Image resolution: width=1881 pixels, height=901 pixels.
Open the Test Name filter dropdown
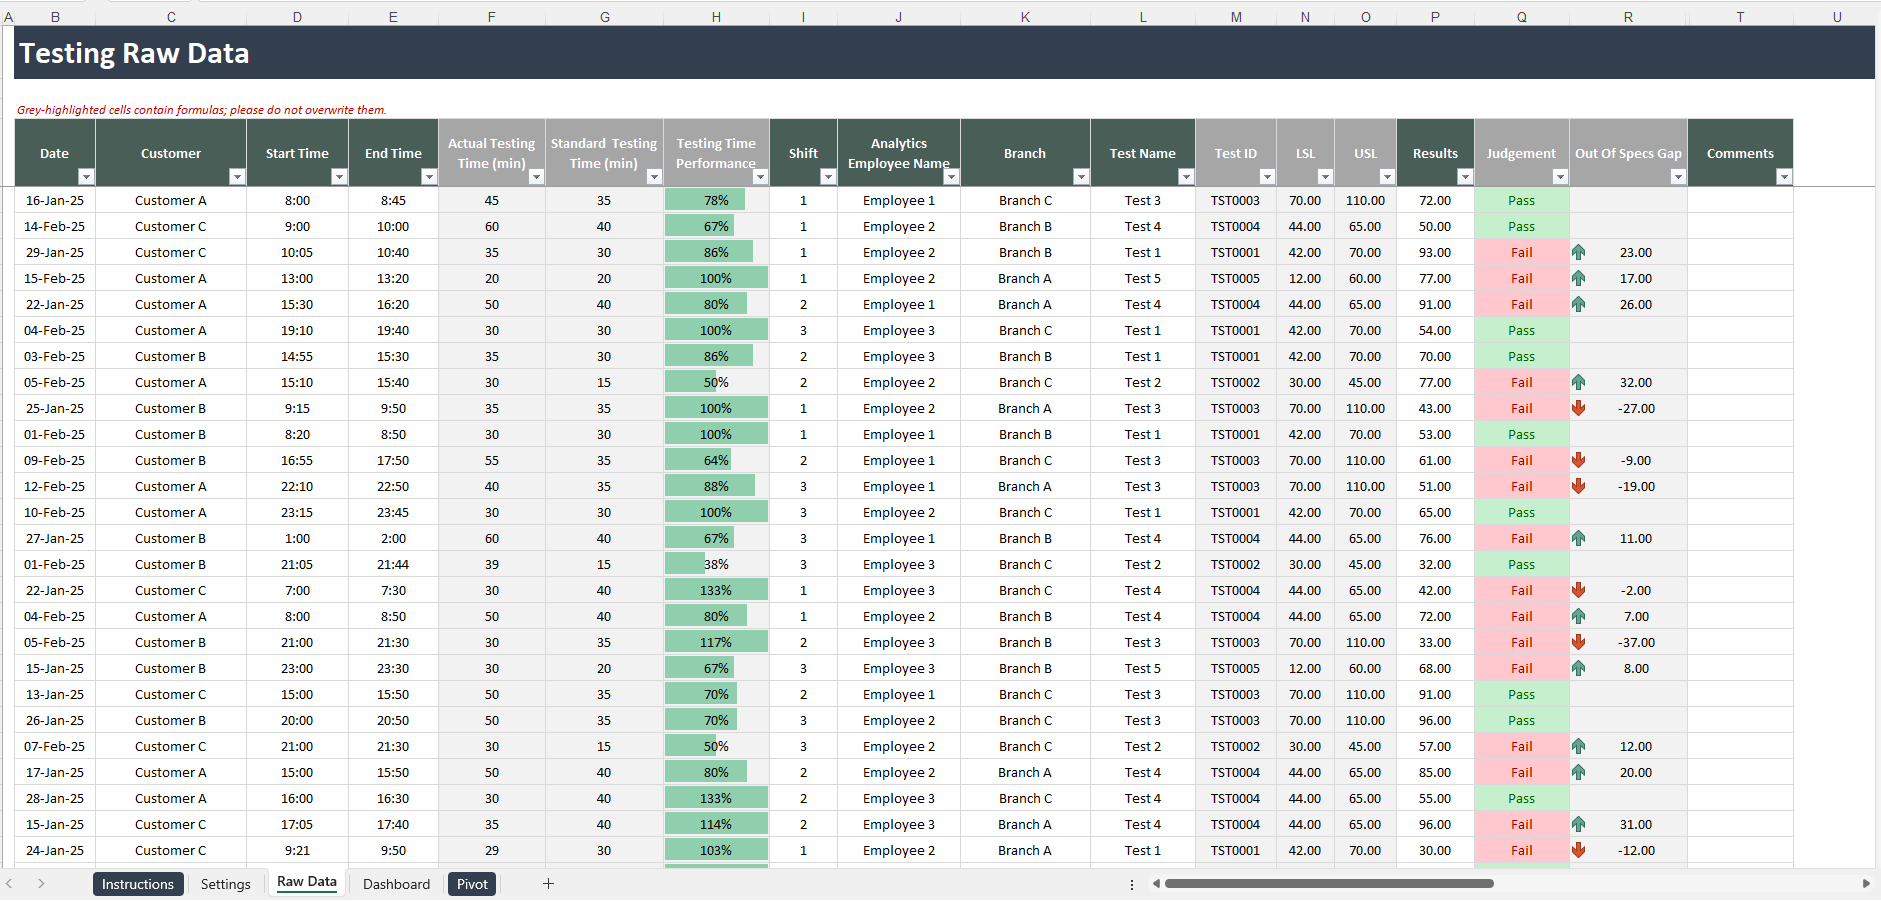(x=1187, y=176)
